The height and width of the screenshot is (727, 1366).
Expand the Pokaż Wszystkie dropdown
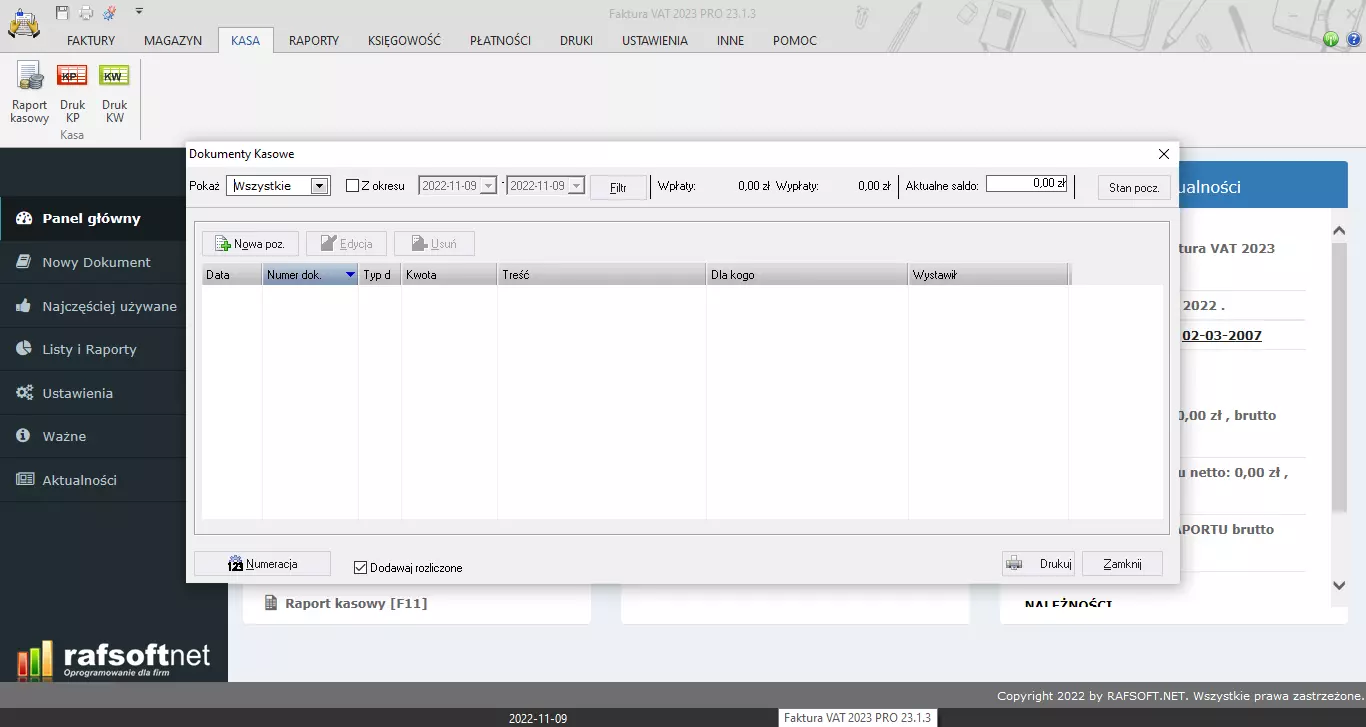(319, 186)
